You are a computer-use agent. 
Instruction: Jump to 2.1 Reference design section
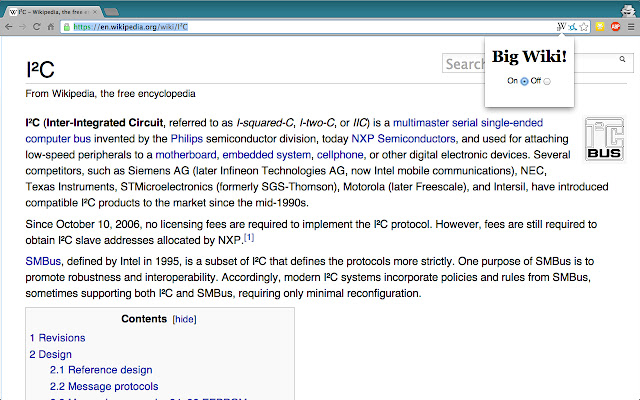click(101, 370)
